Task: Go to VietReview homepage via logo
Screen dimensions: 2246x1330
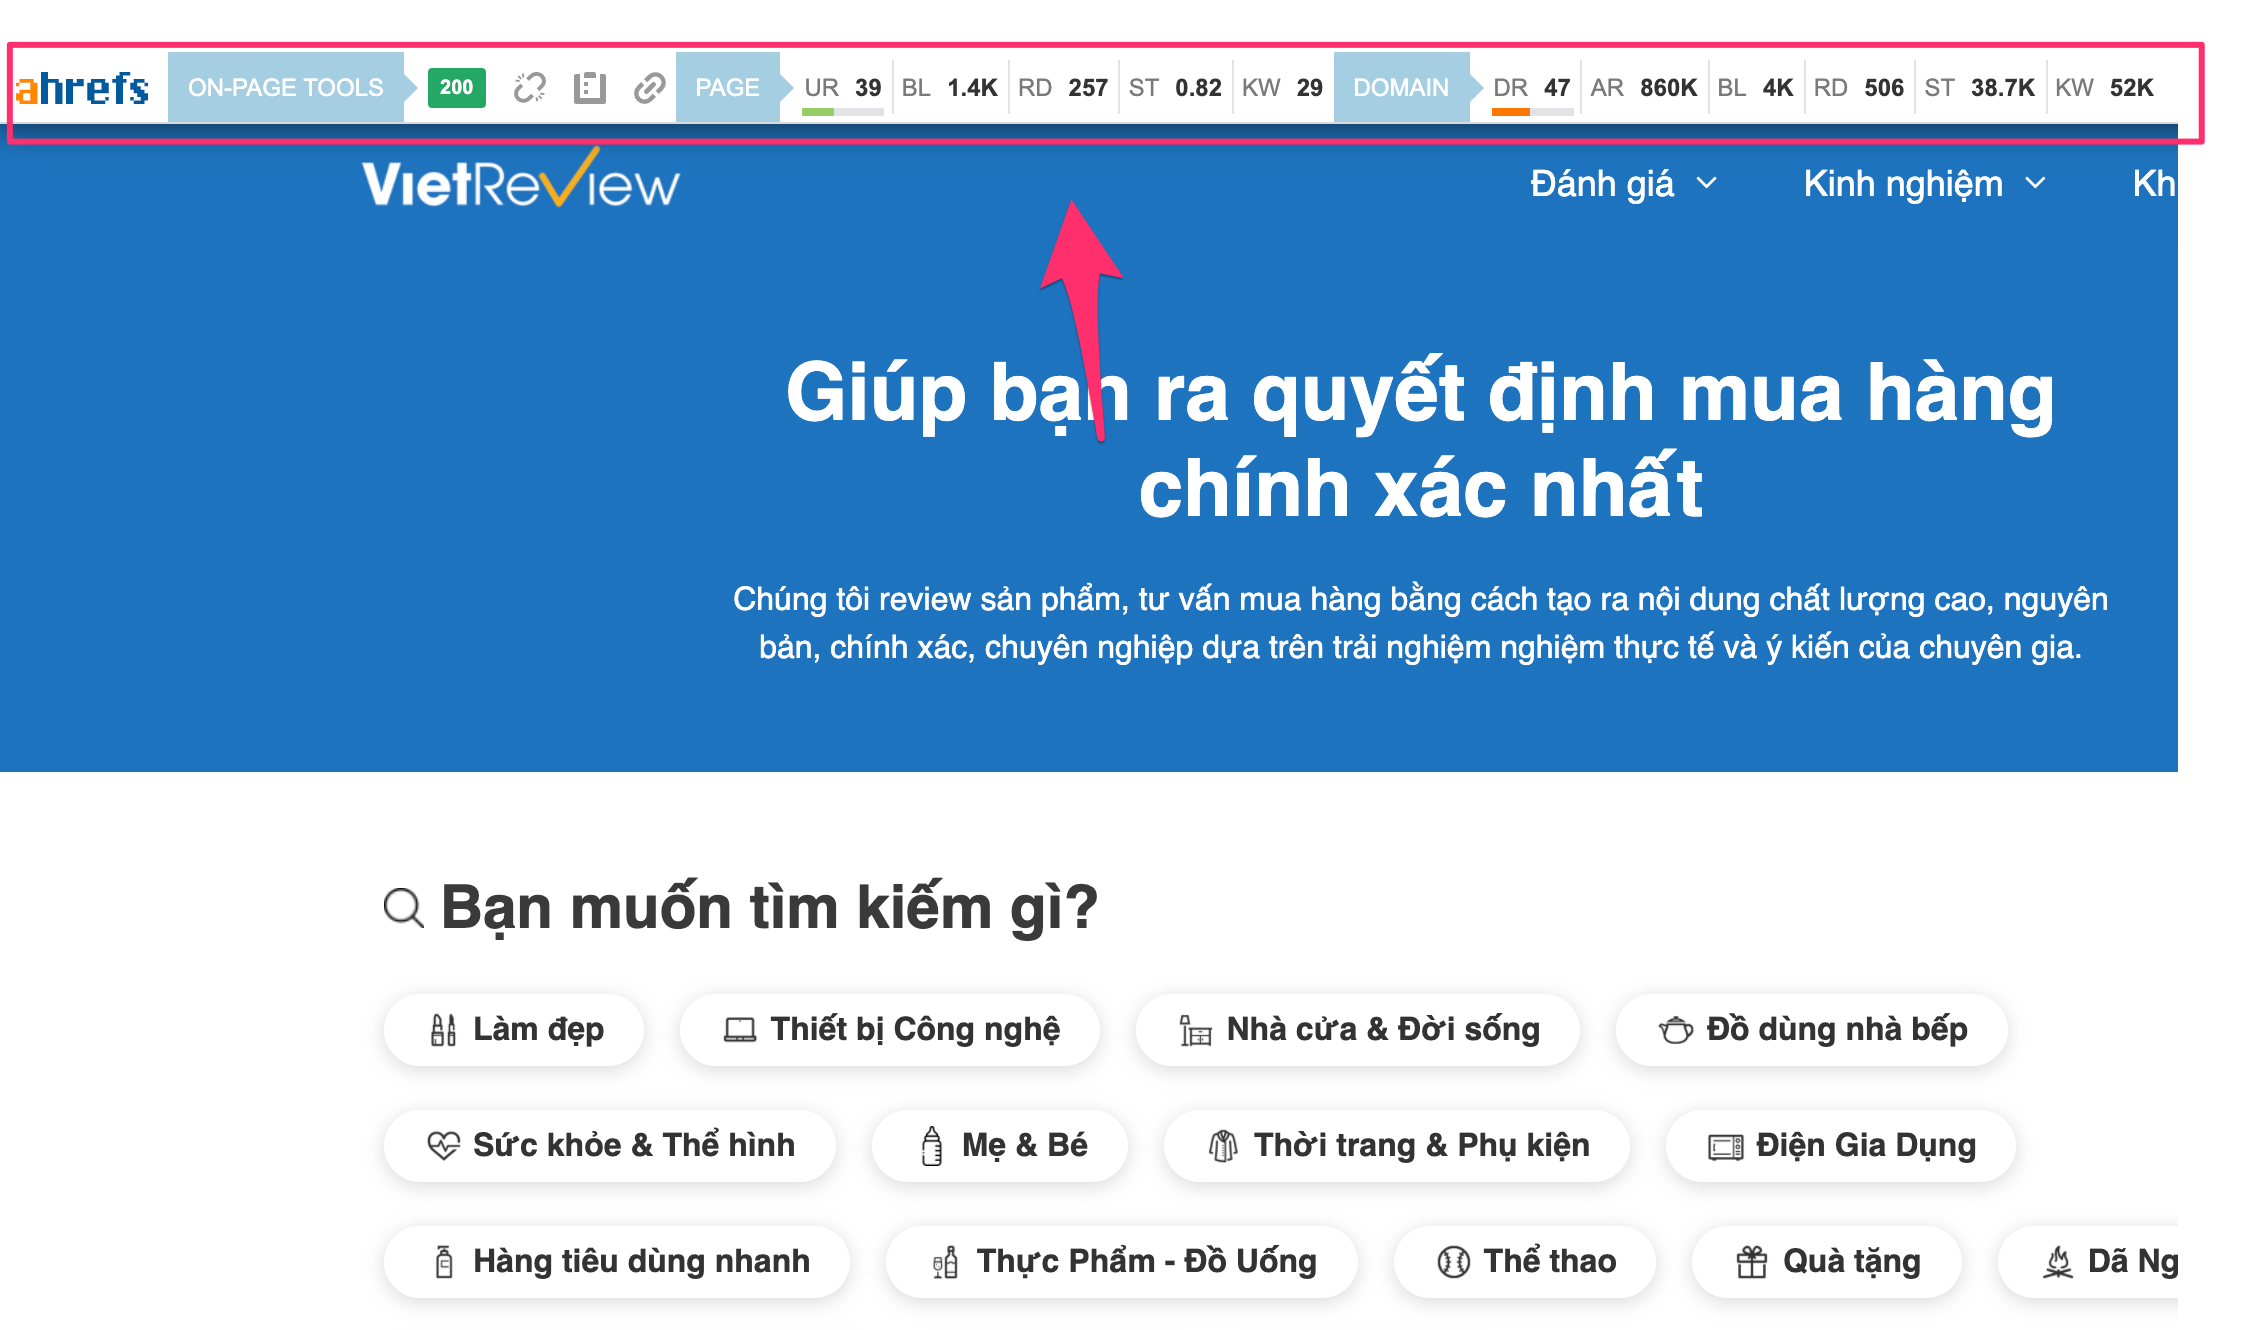Action: 520,180
